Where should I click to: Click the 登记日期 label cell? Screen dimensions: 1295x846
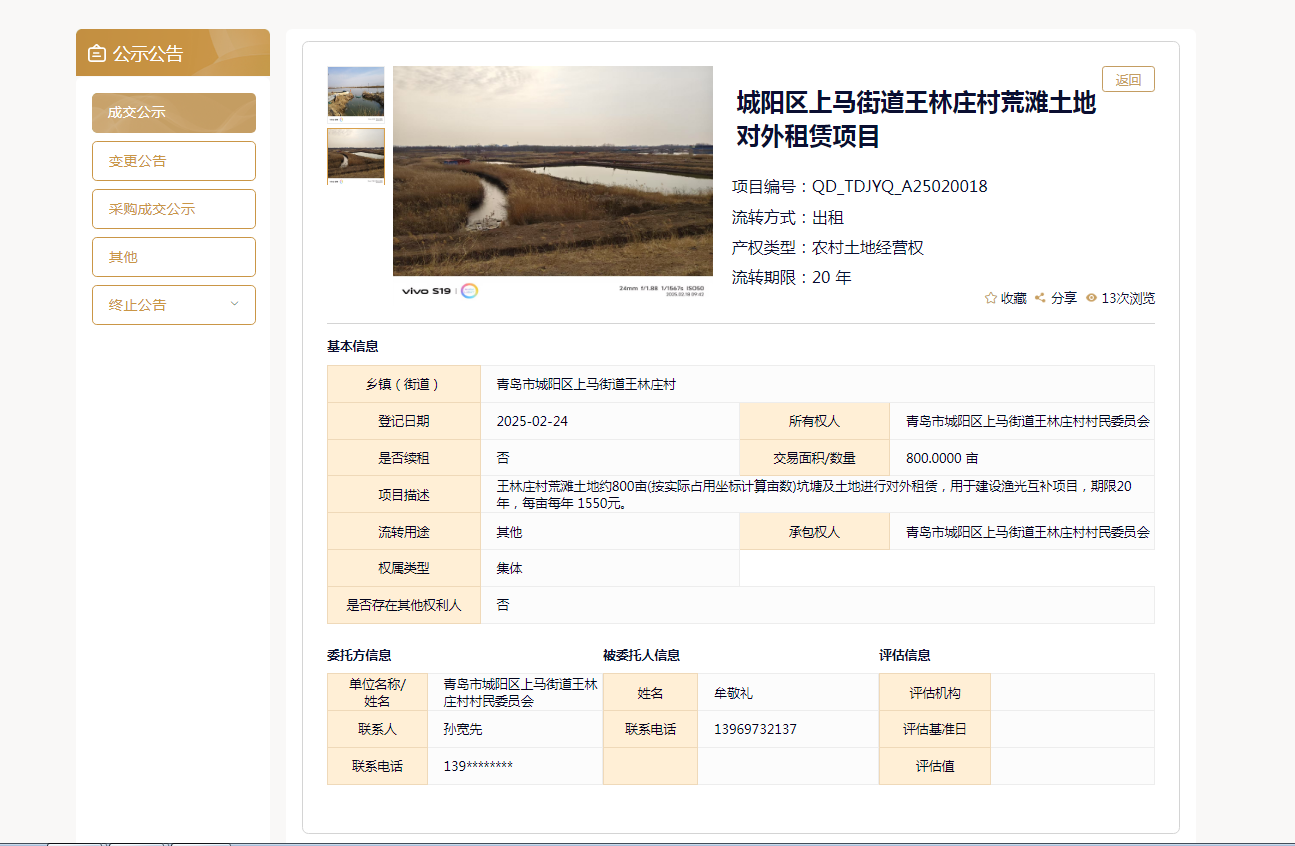pyautogui.click(x=404, y=421)
